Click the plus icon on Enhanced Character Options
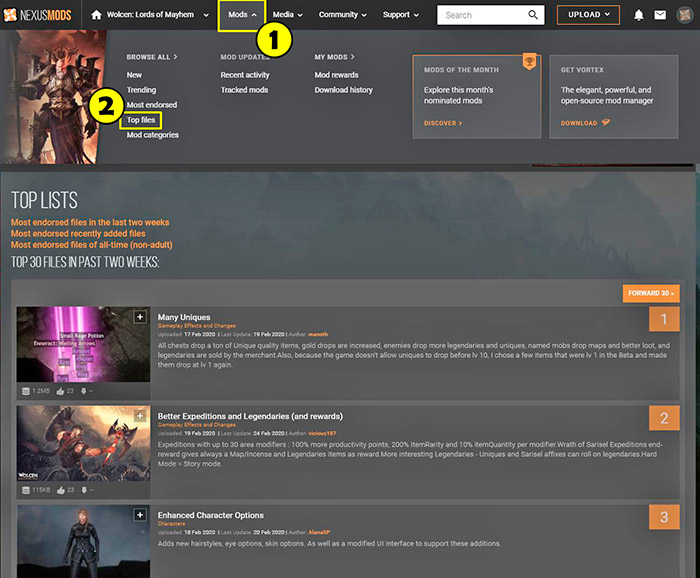The height and width of the screenshot is (578, 700). pos(140,515)
